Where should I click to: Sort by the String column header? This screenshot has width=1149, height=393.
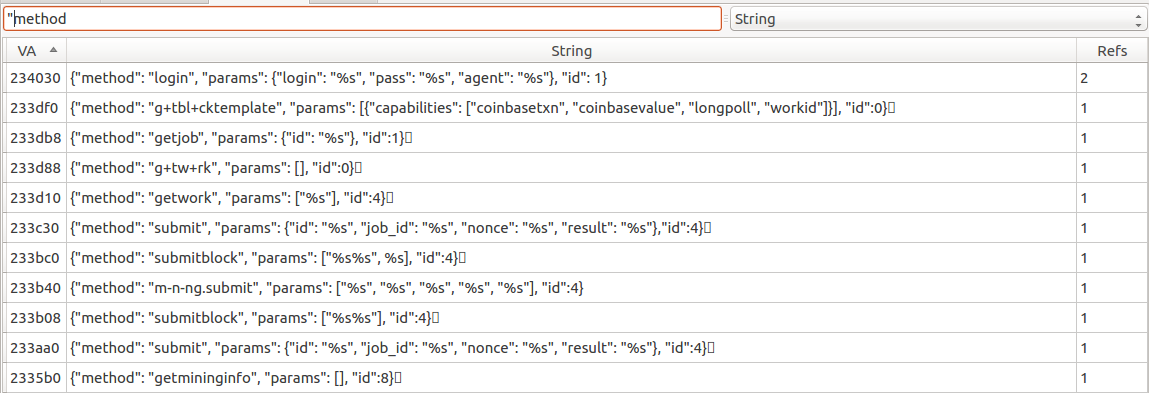(572, 51)
